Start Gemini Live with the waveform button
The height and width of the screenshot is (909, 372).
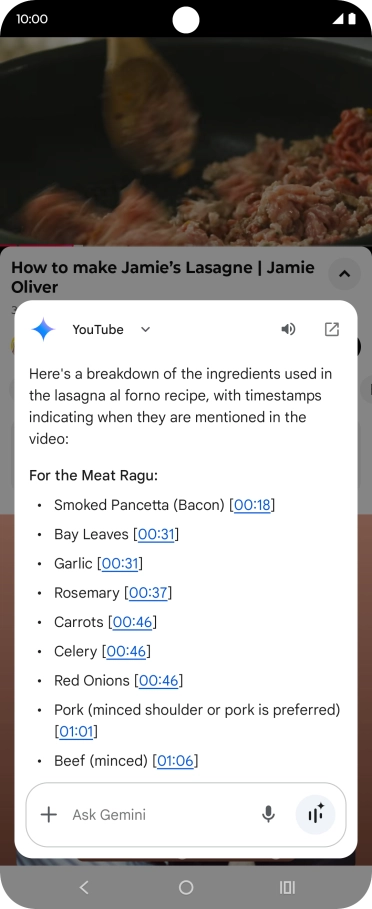(315, 815)
